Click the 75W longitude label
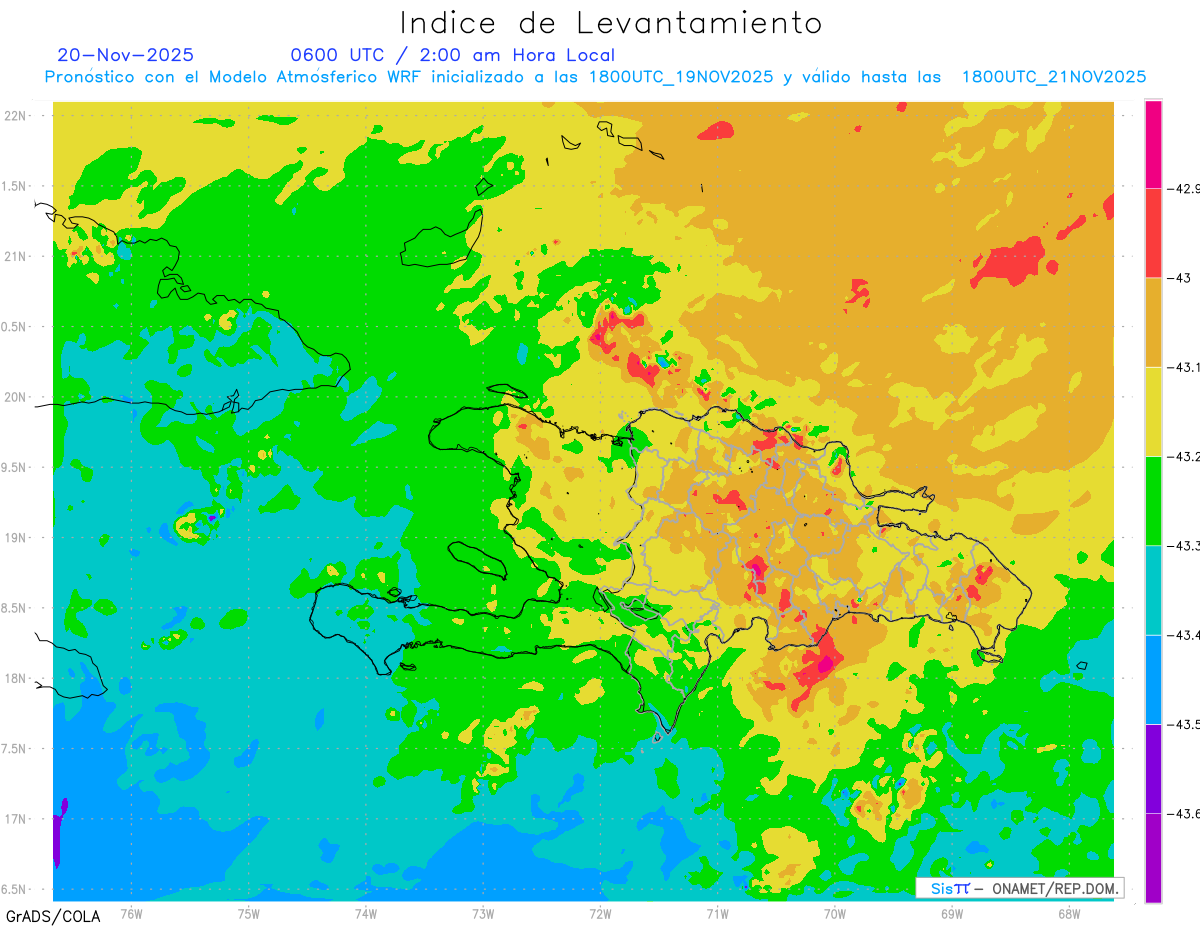Image resolution: width=1200 pixels, height=927 pixels. 249,914
